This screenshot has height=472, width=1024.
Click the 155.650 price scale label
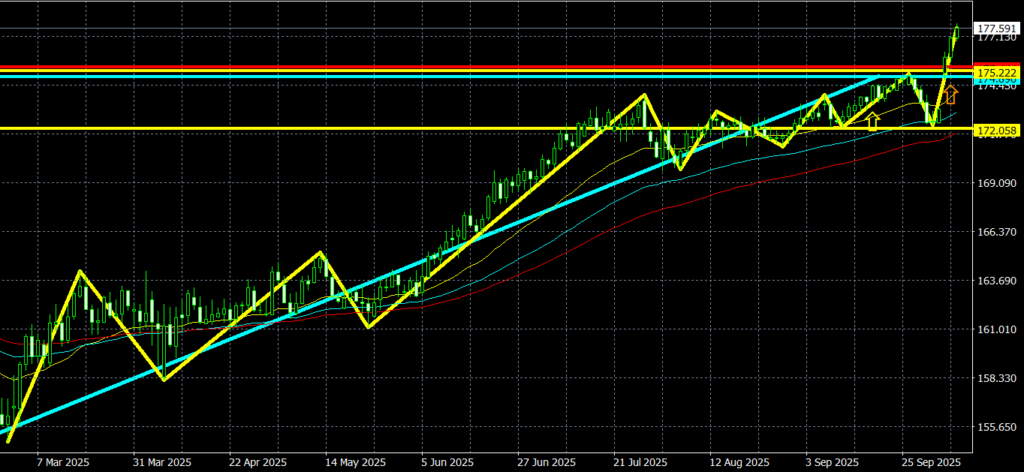pyautogui.click(x=997, y=427)
